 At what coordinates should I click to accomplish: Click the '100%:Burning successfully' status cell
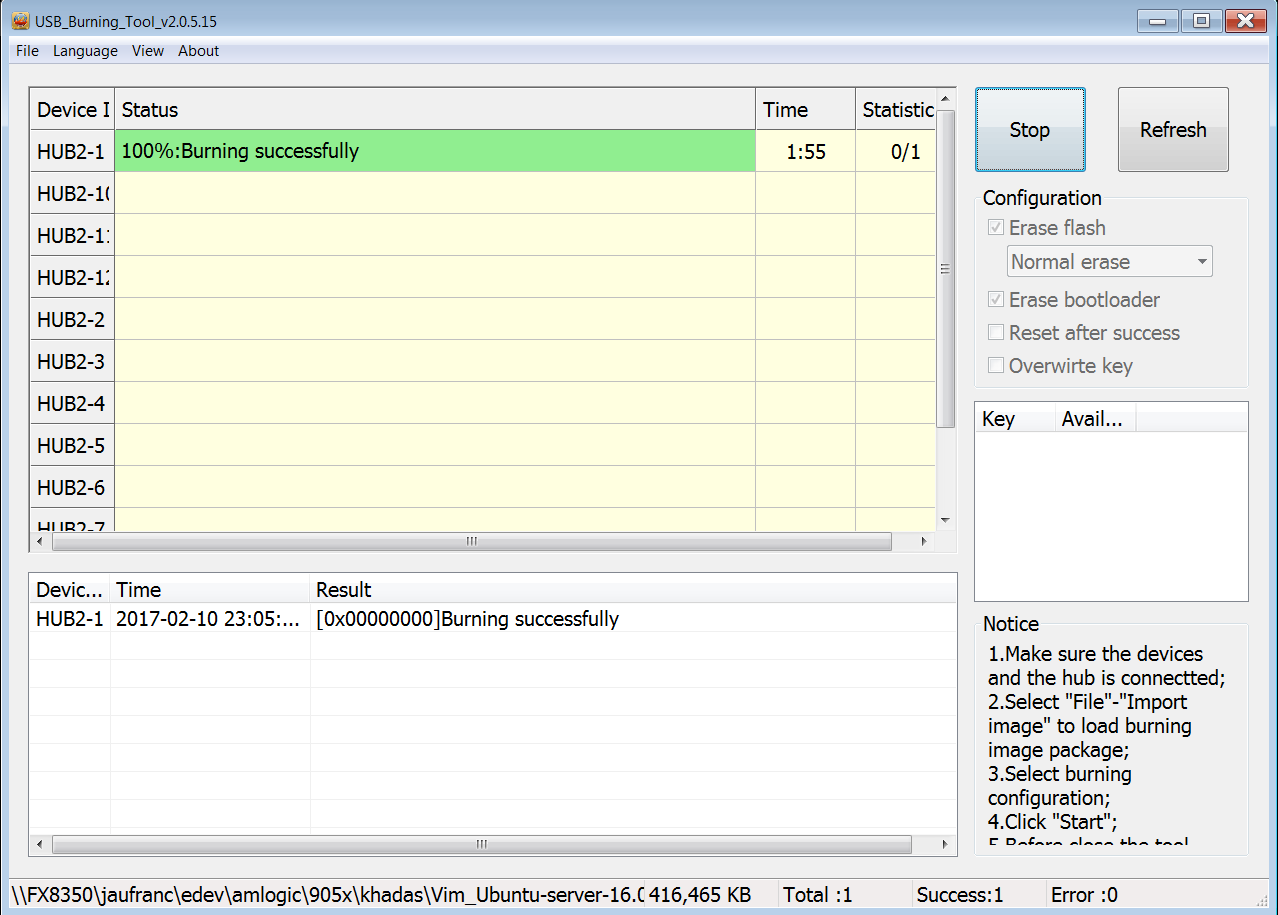point(435,151)
